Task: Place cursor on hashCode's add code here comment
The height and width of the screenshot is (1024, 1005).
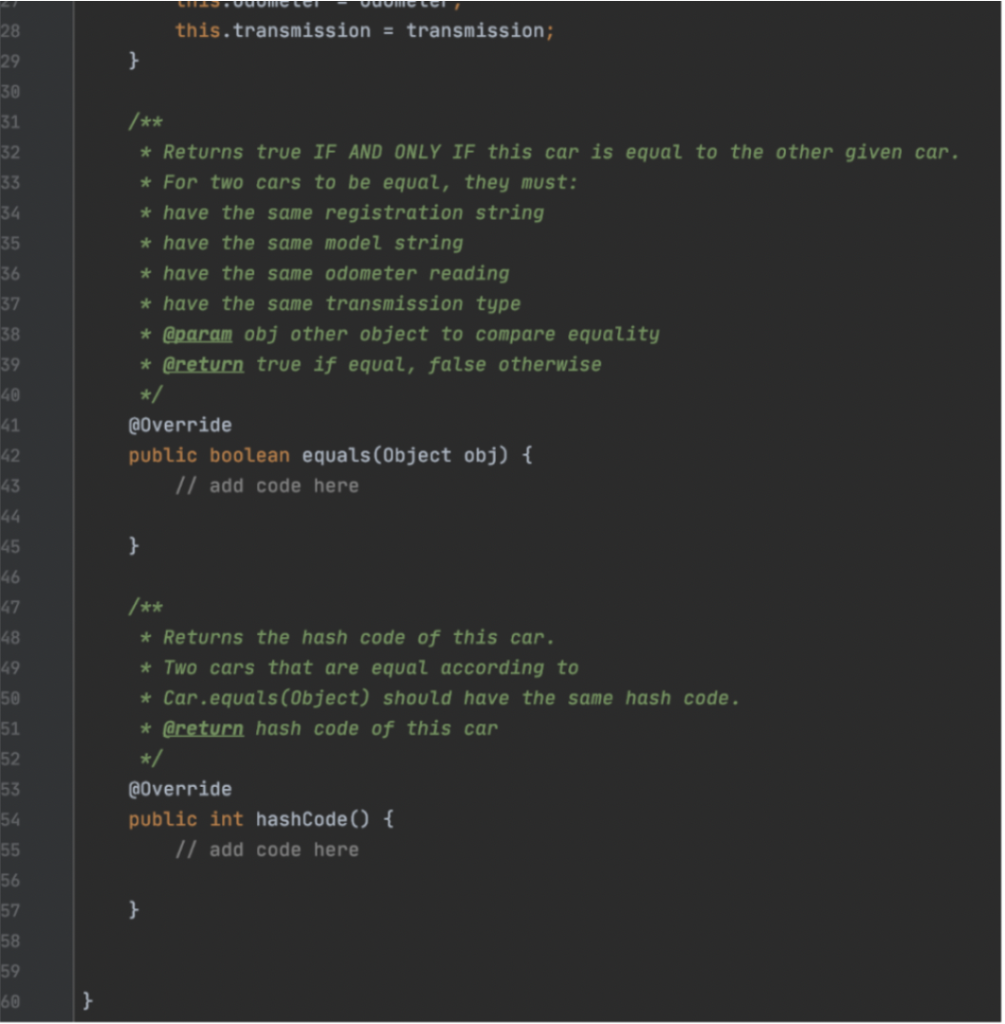Action: (x=267, y=851)
